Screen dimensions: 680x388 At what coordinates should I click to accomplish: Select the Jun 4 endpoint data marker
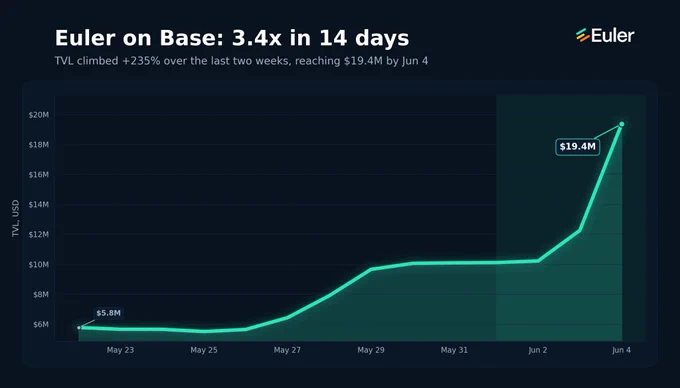[x=621, y=124]
